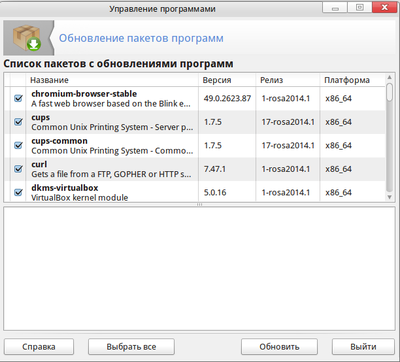Toggle the curl package checkbox
Screen dimensions: 400x362
point(18,169)
